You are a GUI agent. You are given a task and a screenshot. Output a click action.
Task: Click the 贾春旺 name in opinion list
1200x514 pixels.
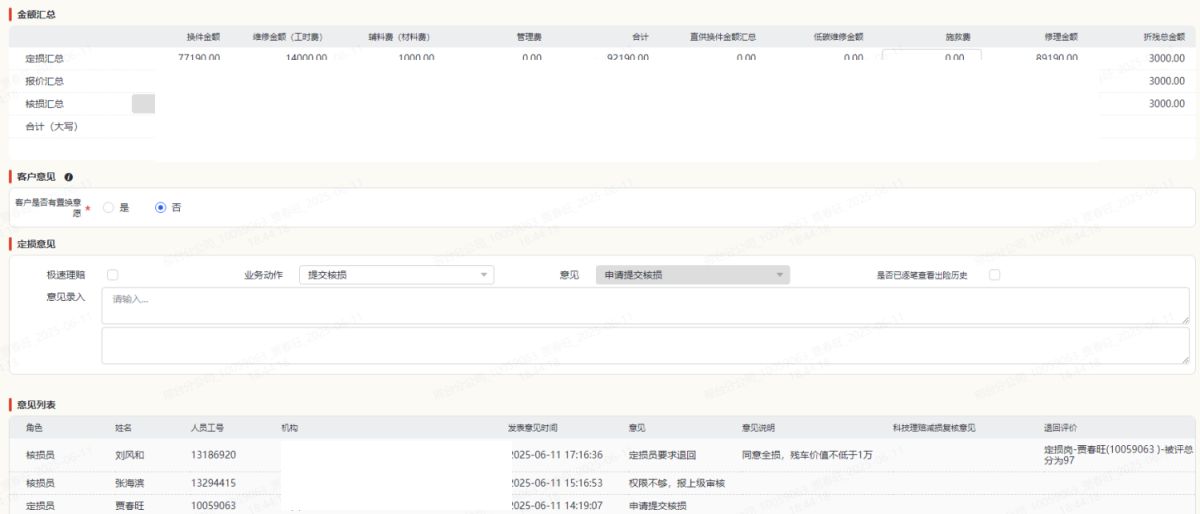click(x=130, y=506)
